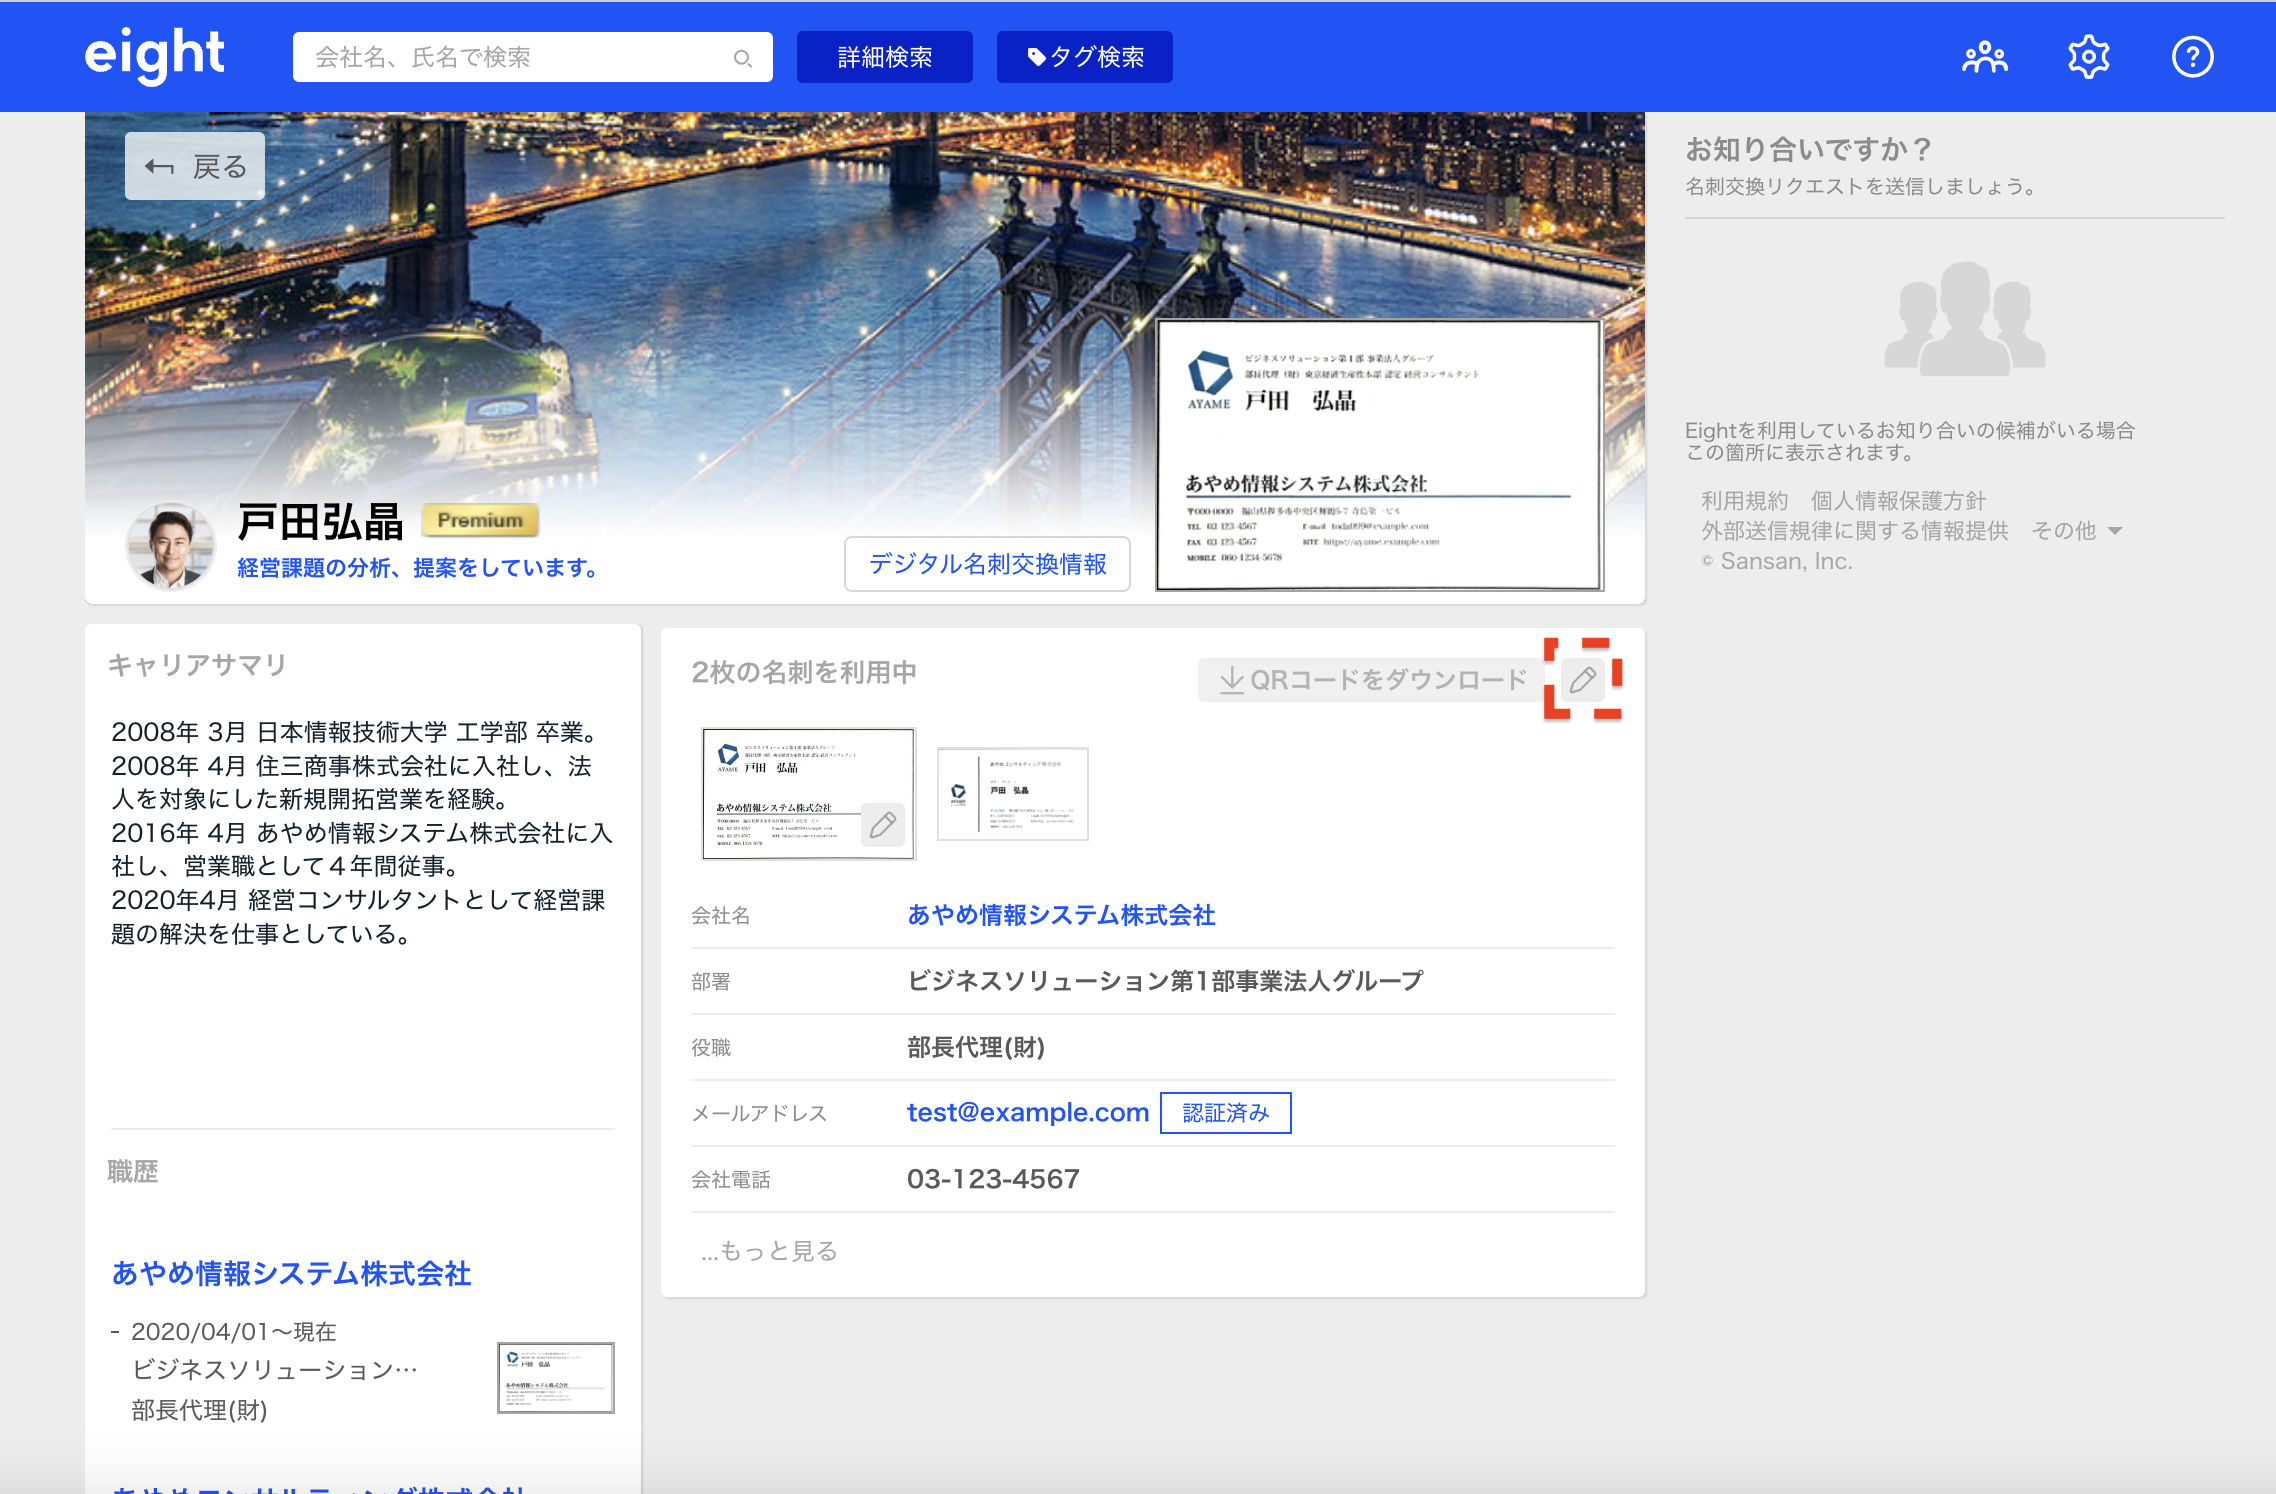
Task: Expand the その他 dropdown in footer
Action: pos(2076,531)
